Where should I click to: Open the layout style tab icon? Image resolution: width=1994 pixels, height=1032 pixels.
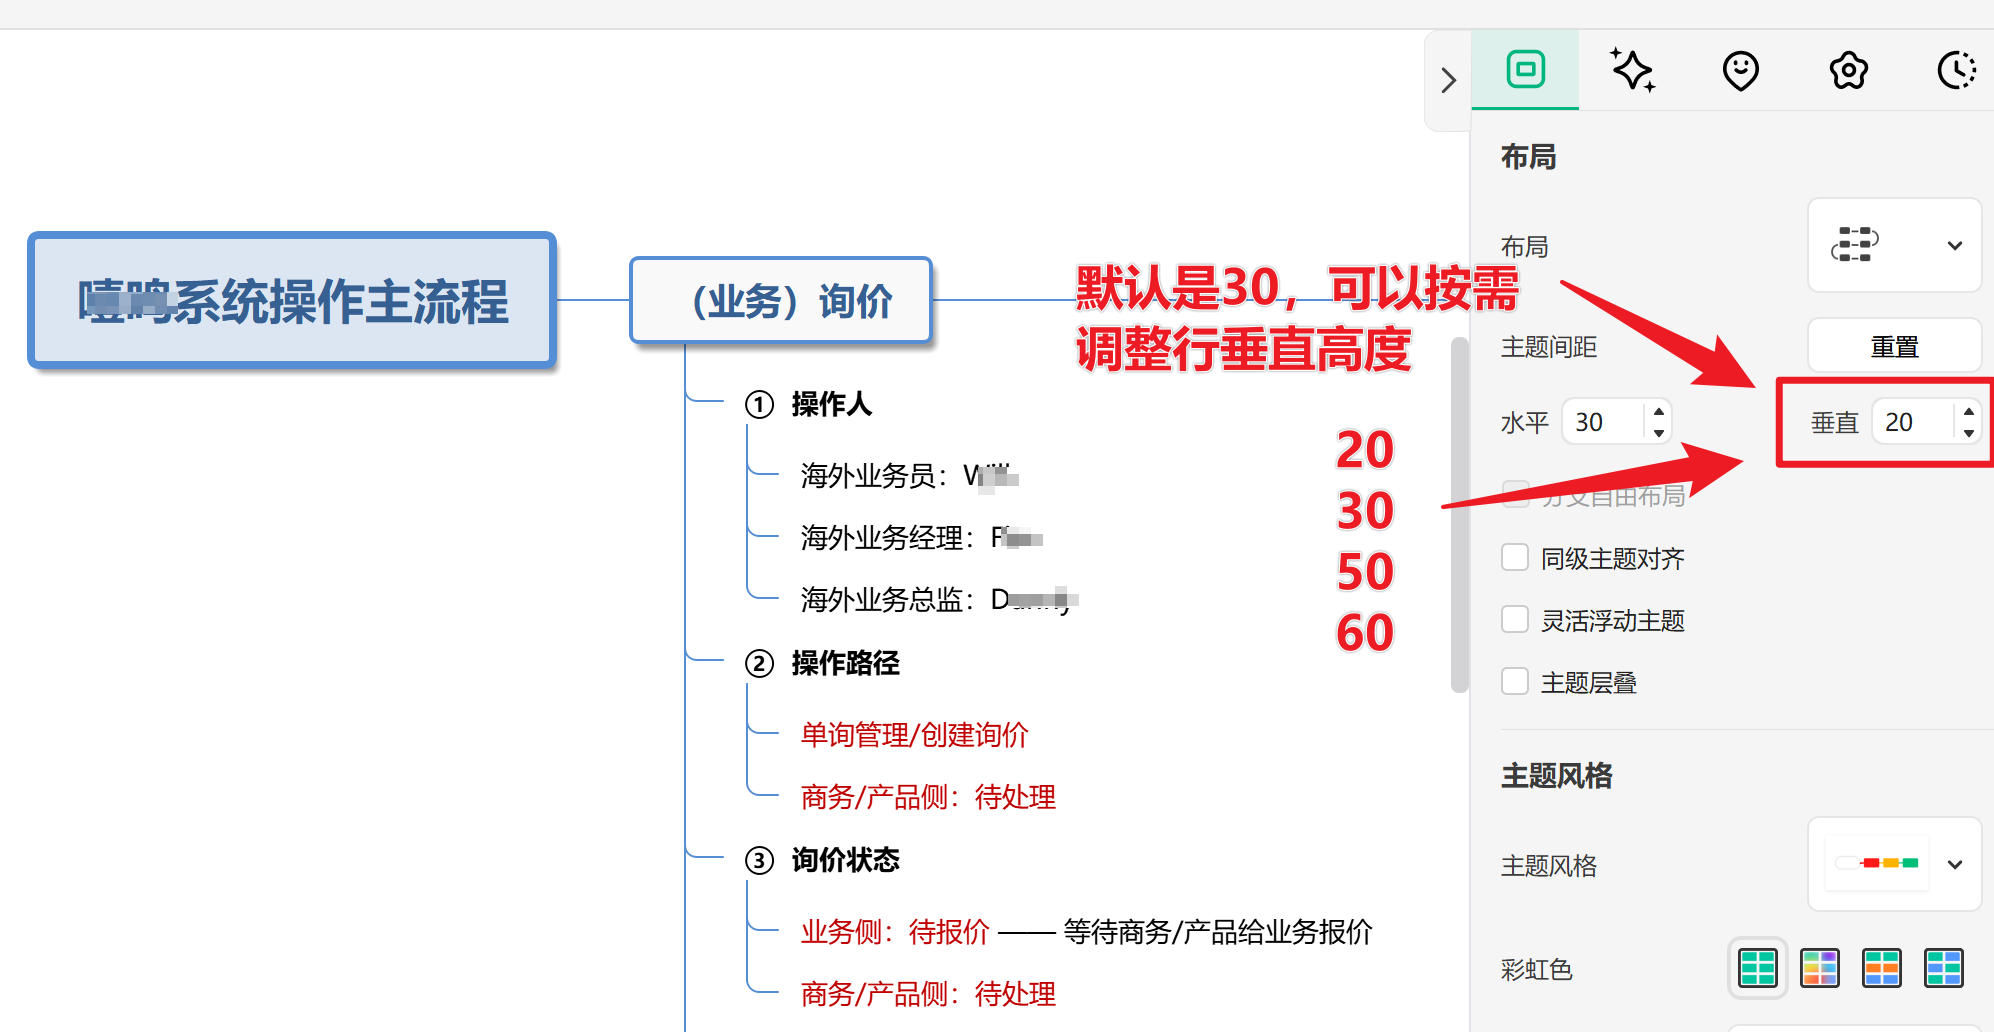(1525, 70)
